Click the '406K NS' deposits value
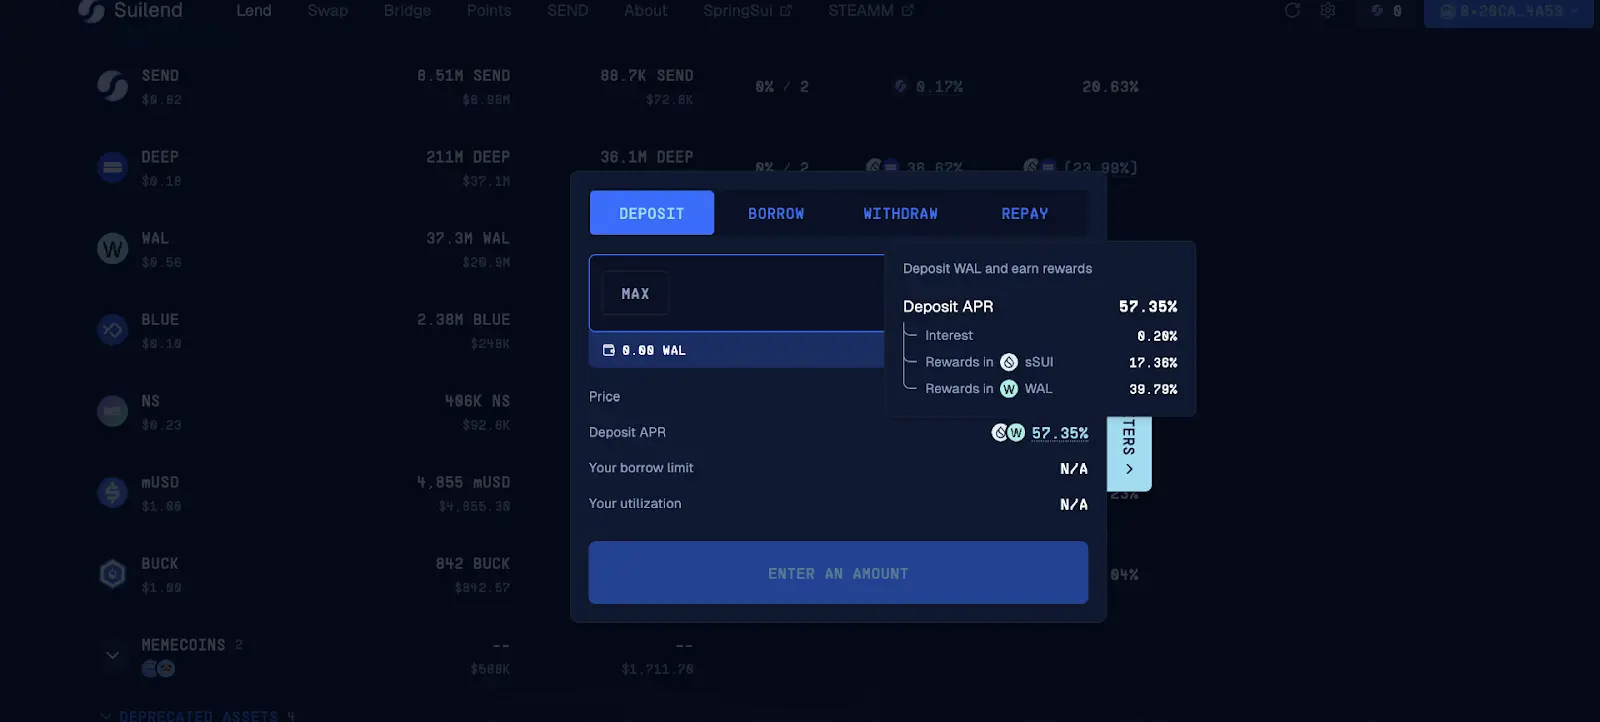Screen dimensions: 1600x722 click(477, 401)
